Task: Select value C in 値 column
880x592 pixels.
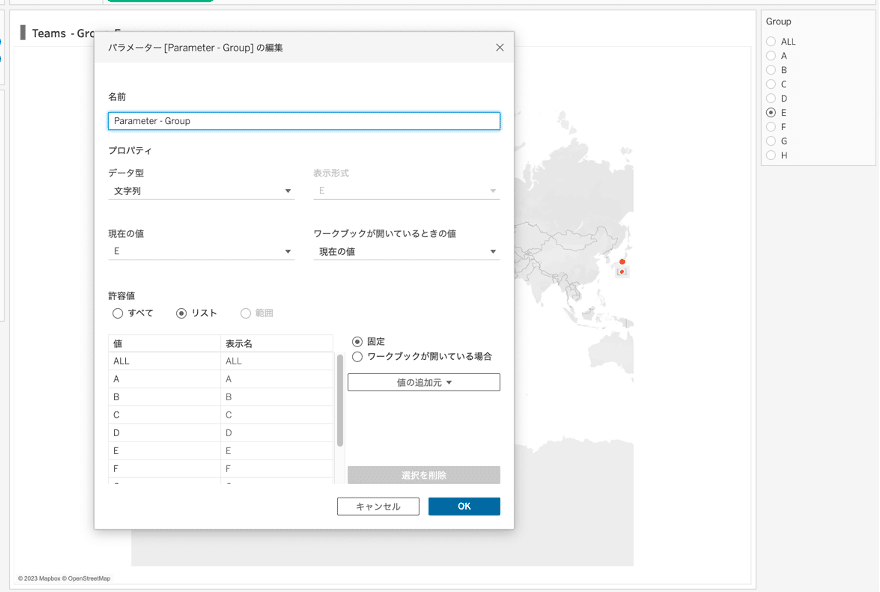Action: click(x=164, y=415)
